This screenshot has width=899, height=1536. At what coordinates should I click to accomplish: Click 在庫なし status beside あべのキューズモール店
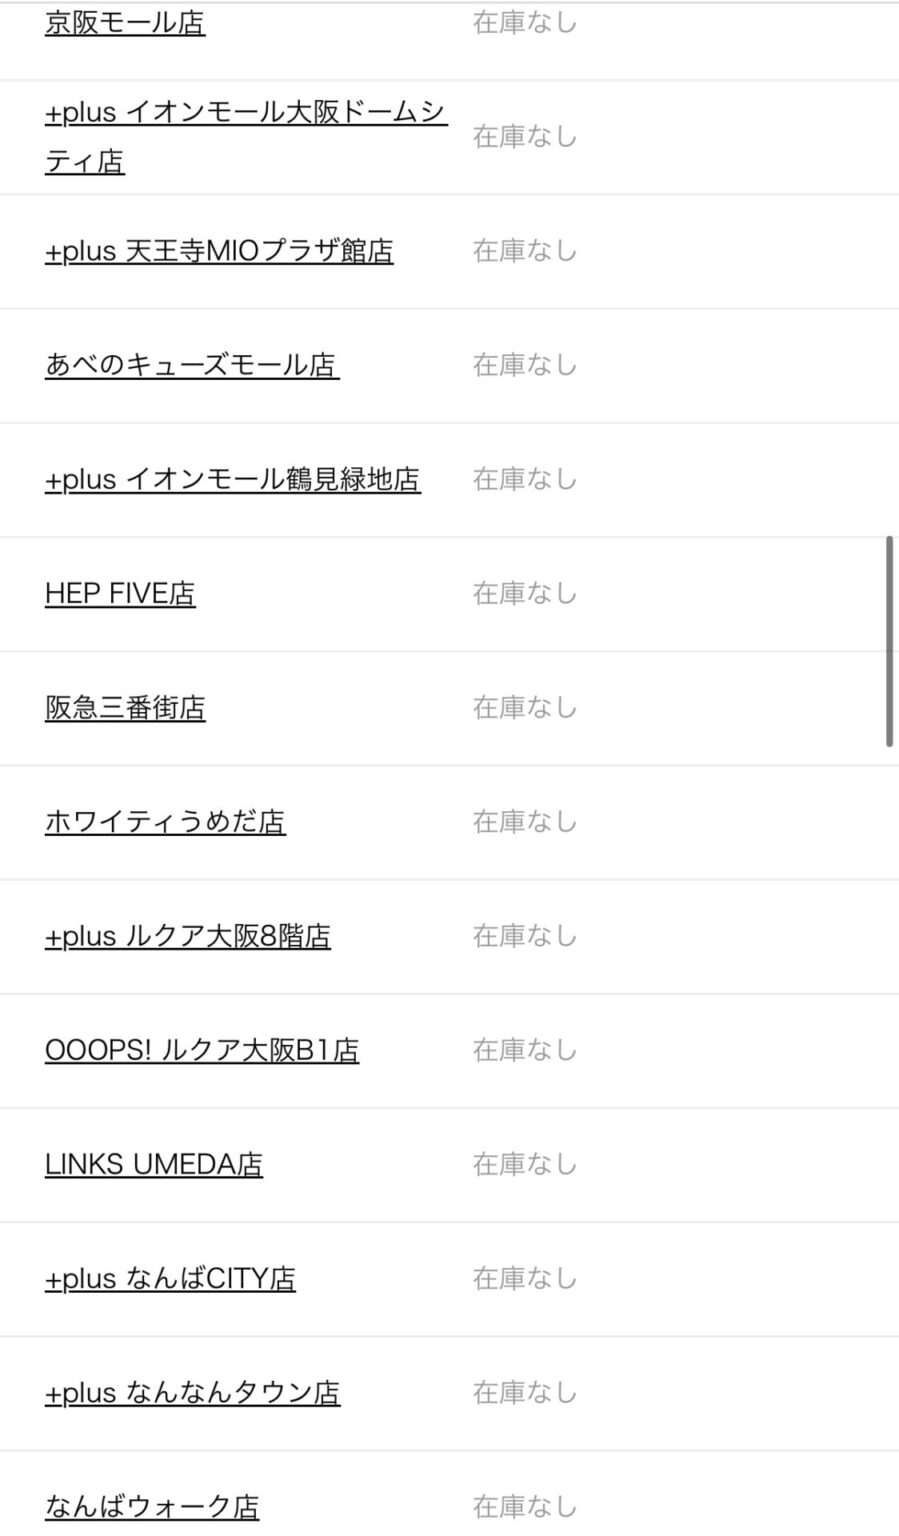pyautogui.click(x=525, y=365)
